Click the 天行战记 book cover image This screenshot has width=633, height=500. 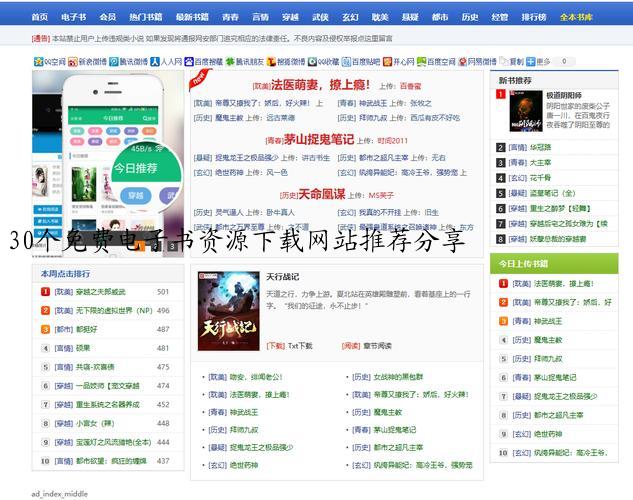[x=228, y=311]
